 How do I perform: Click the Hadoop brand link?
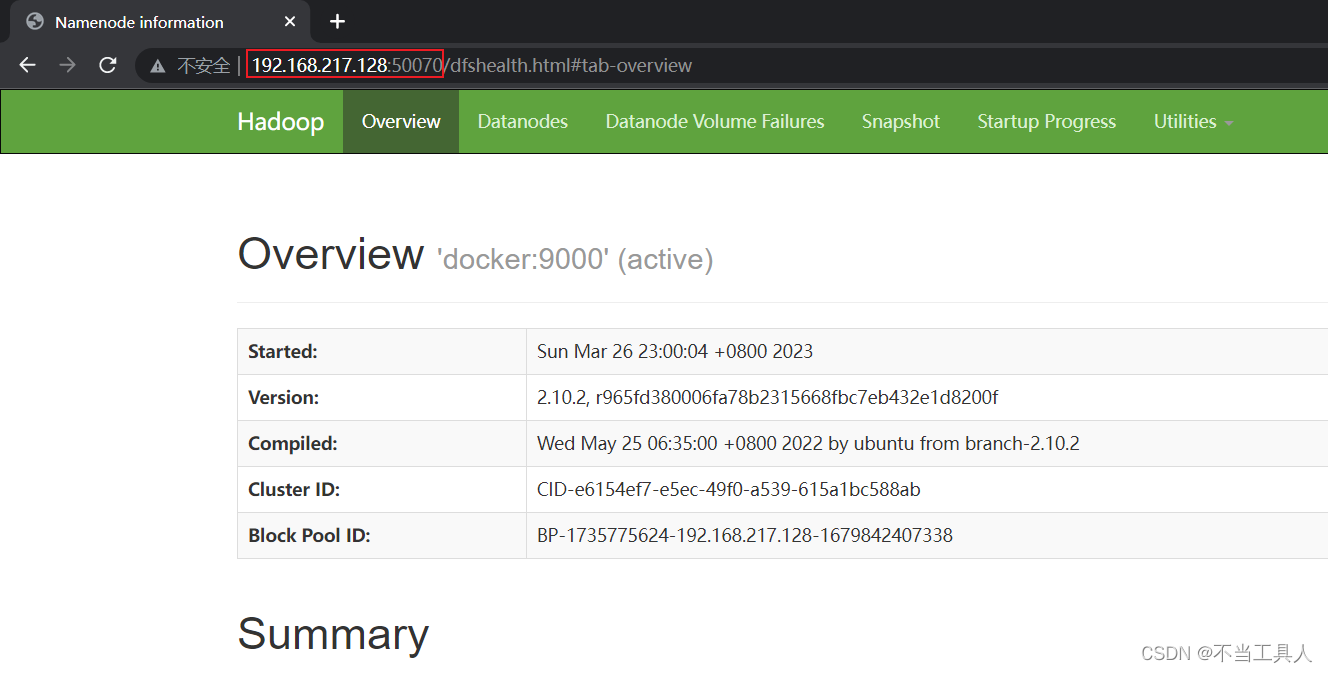[x=280, y=122]
